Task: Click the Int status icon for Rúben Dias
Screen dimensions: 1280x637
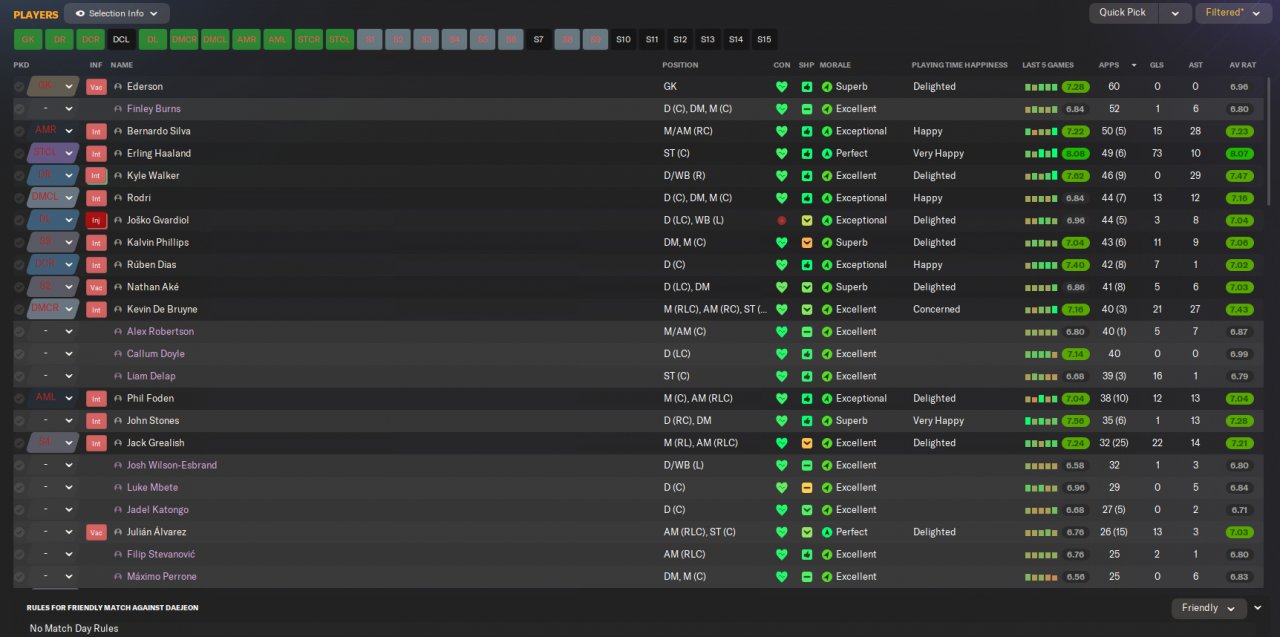Action: pyautogui.click(x=96, y=265)
